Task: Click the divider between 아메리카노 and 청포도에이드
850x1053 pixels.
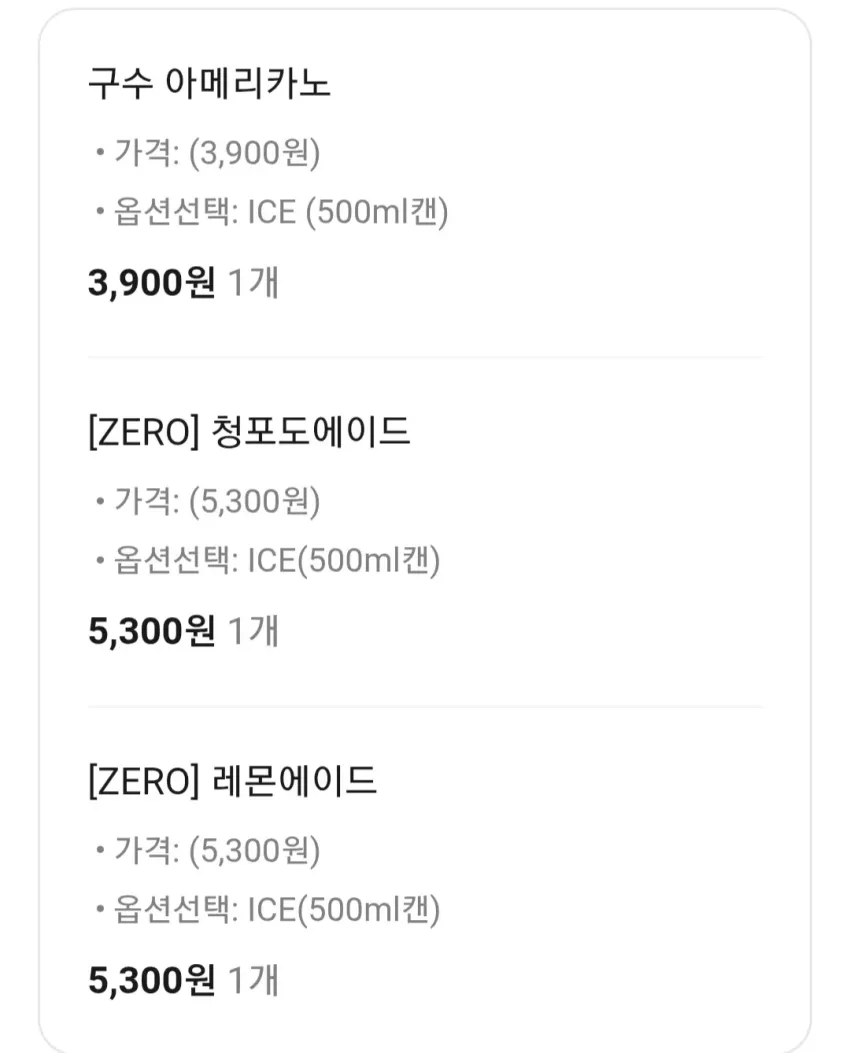Action: tap(425, 357)
